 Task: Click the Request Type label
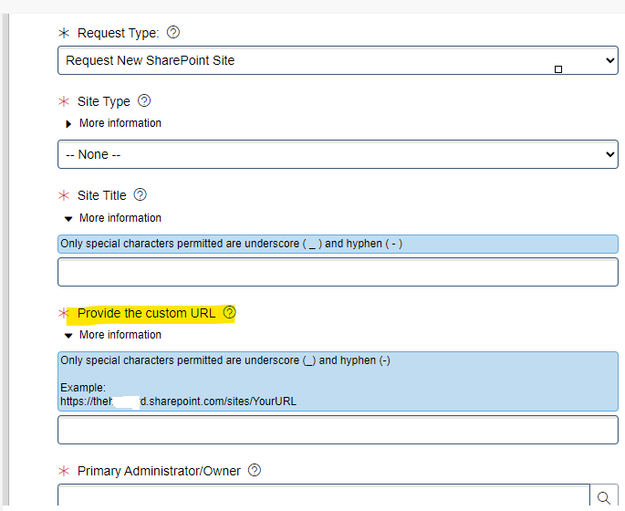click(118, 33)
